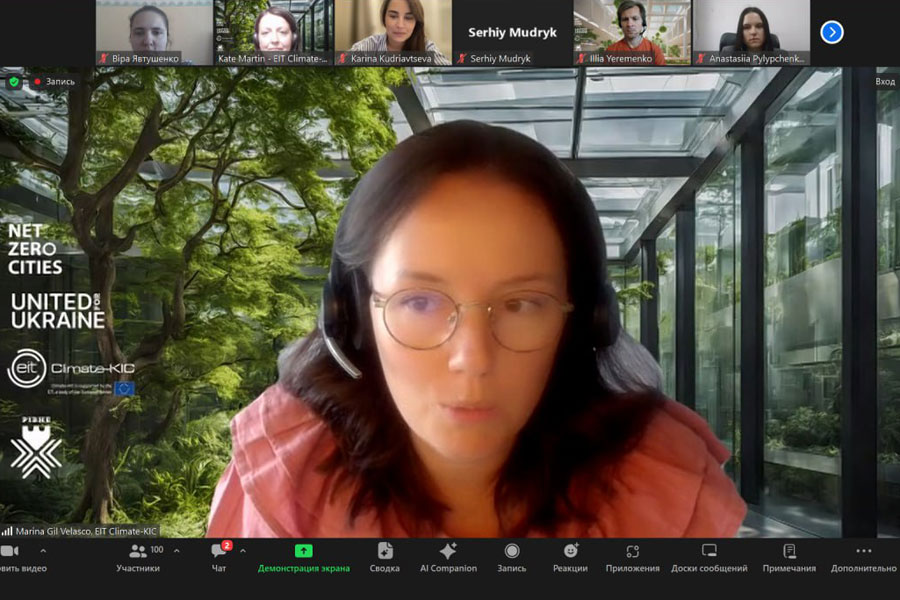The height and width of the screenshot is (600, 900).
Task: Open the Приложения apps panel
Action: coord(633,558)
